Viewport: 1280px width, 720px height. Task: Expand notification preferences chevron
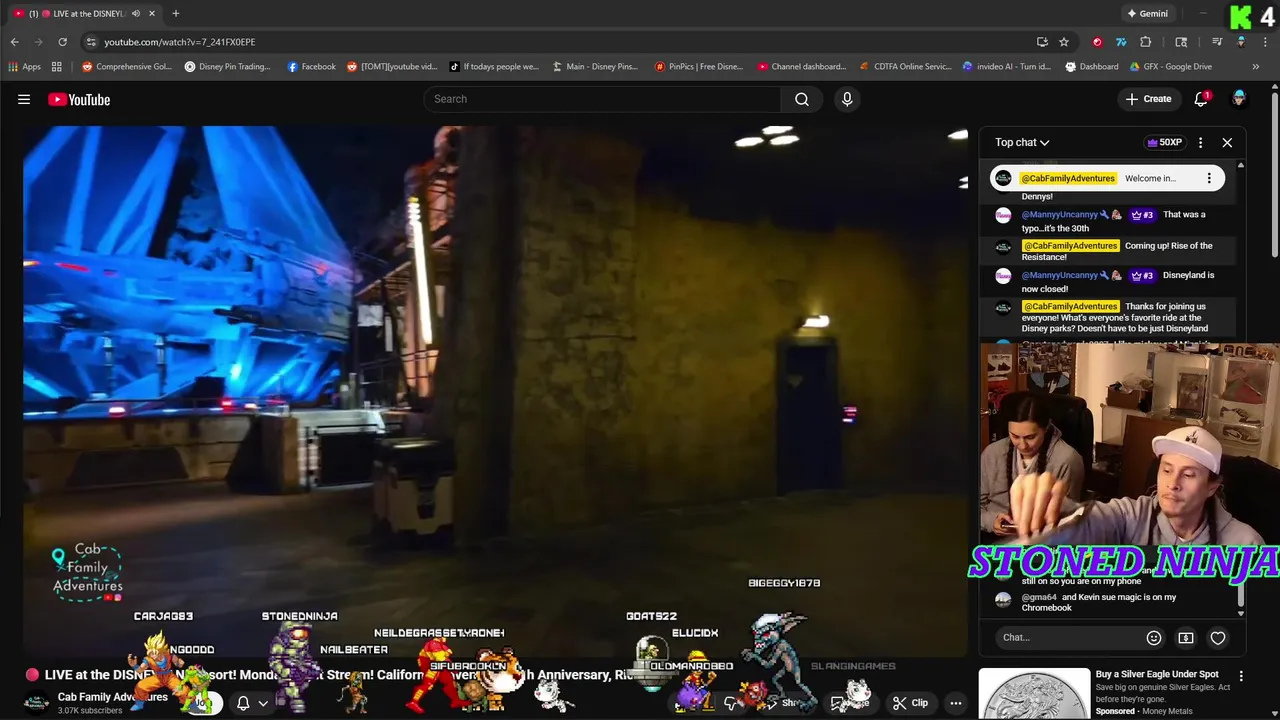point(263,703)
